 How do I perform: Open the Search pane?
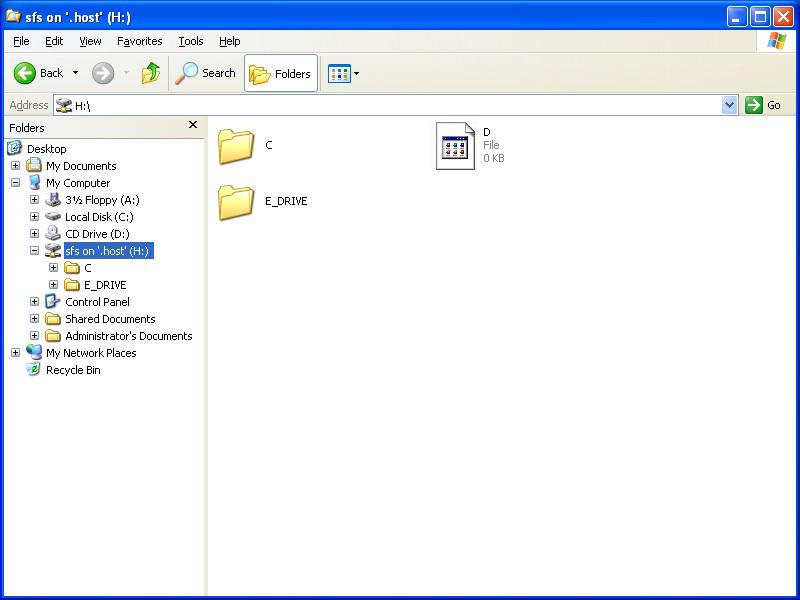(206, 73)
